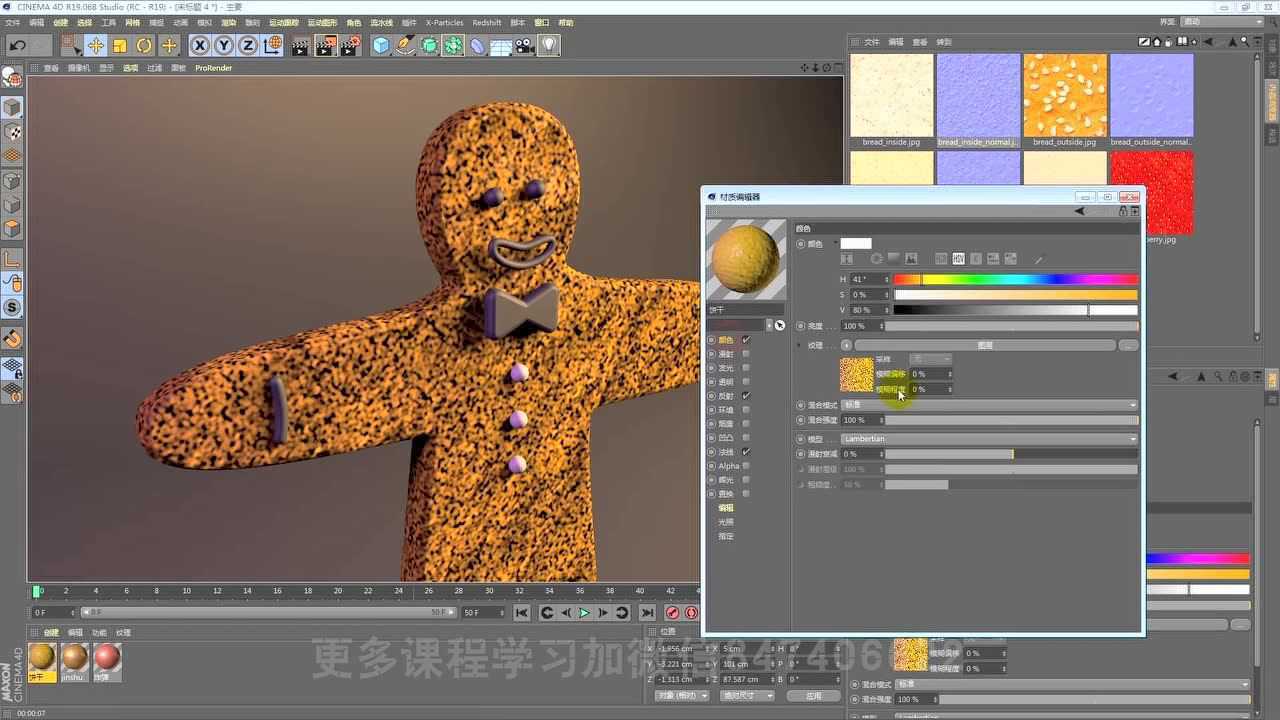This screenshot has height=720, width=1280.
Task: Open the 摄像机 viewport menu
Action: coord(78,68)
